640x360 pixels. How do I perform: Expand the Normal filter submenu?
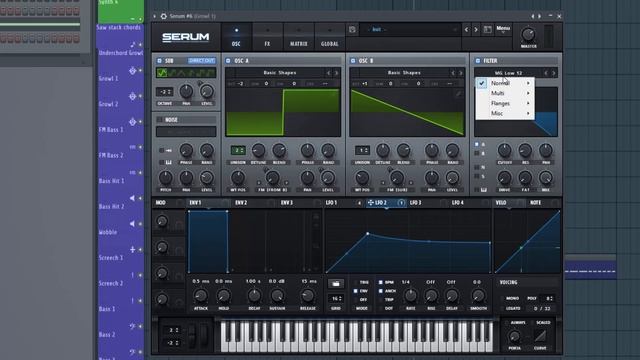click(505, 83)
